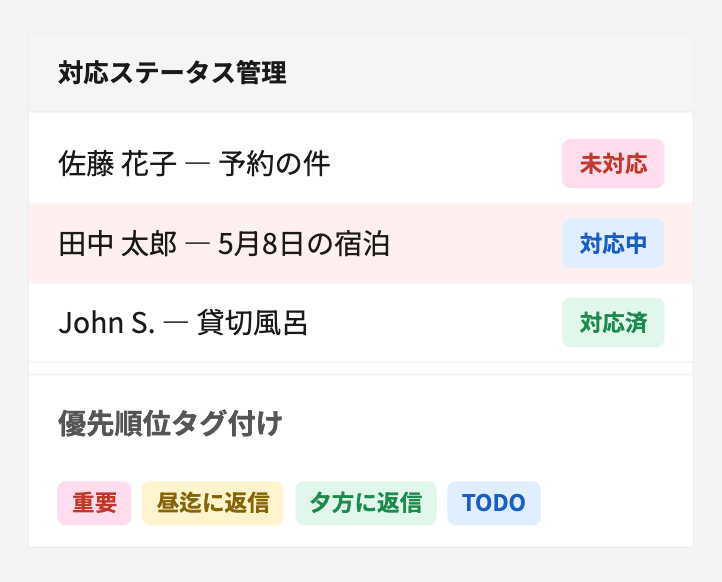This screenshot has width=722, height=582.
Task: Click the 優先順位タグ付け section heading
Action: point(170,424)
